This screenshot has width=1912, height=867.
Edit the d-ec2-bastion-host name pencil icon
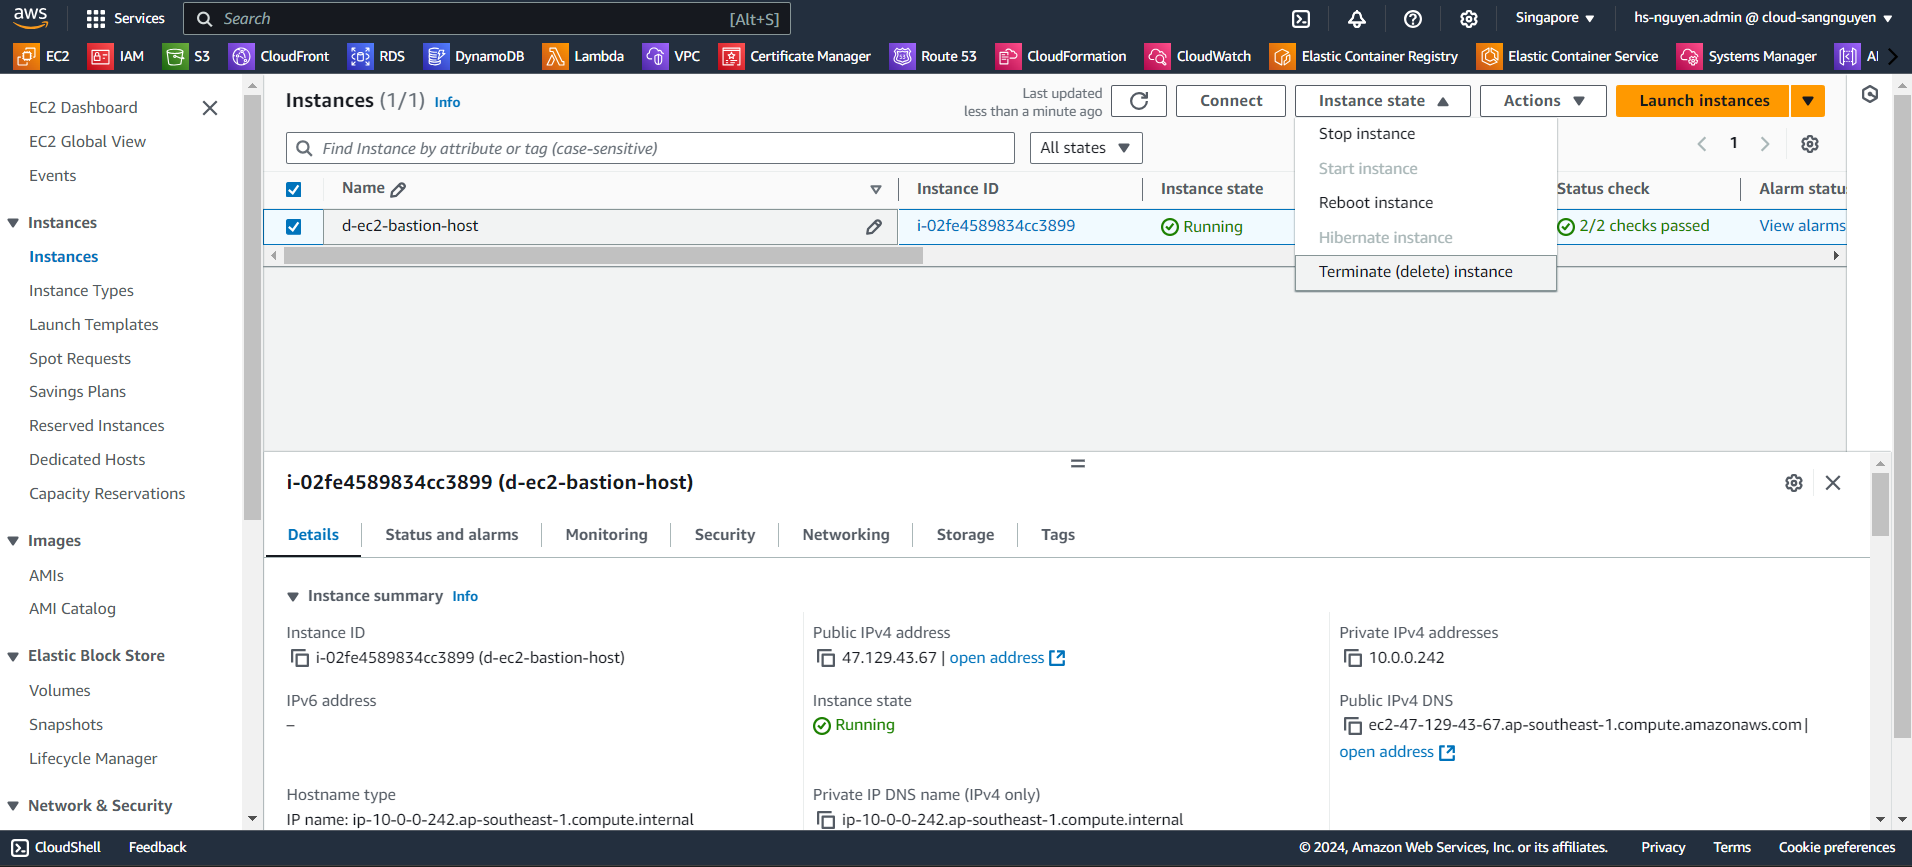pos(874,227)
